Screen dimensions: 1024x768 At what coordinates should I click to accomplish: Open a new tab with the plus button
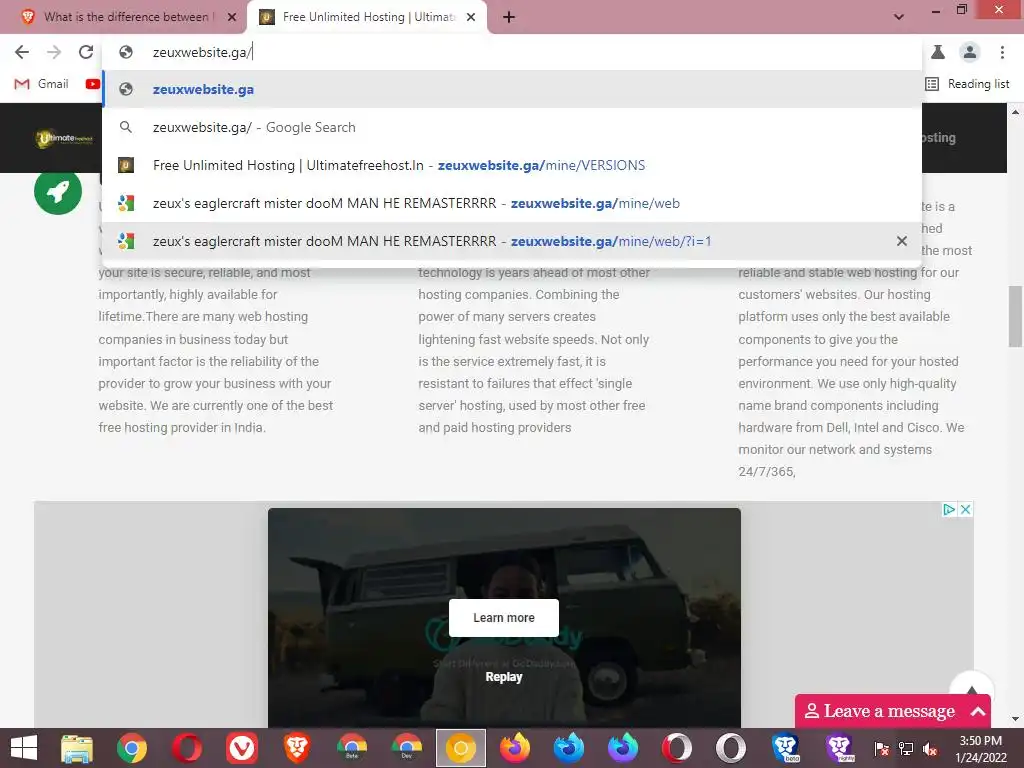509,17
